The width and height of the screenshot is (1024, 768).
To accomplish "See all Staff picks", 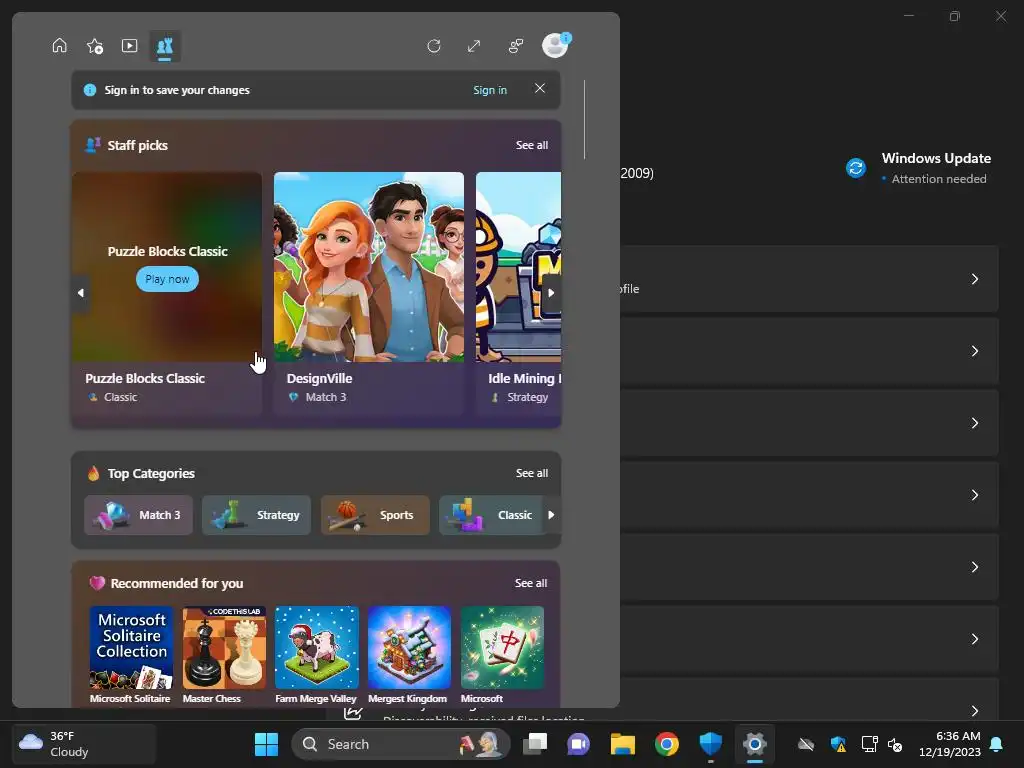I will (x=532, y=145).
